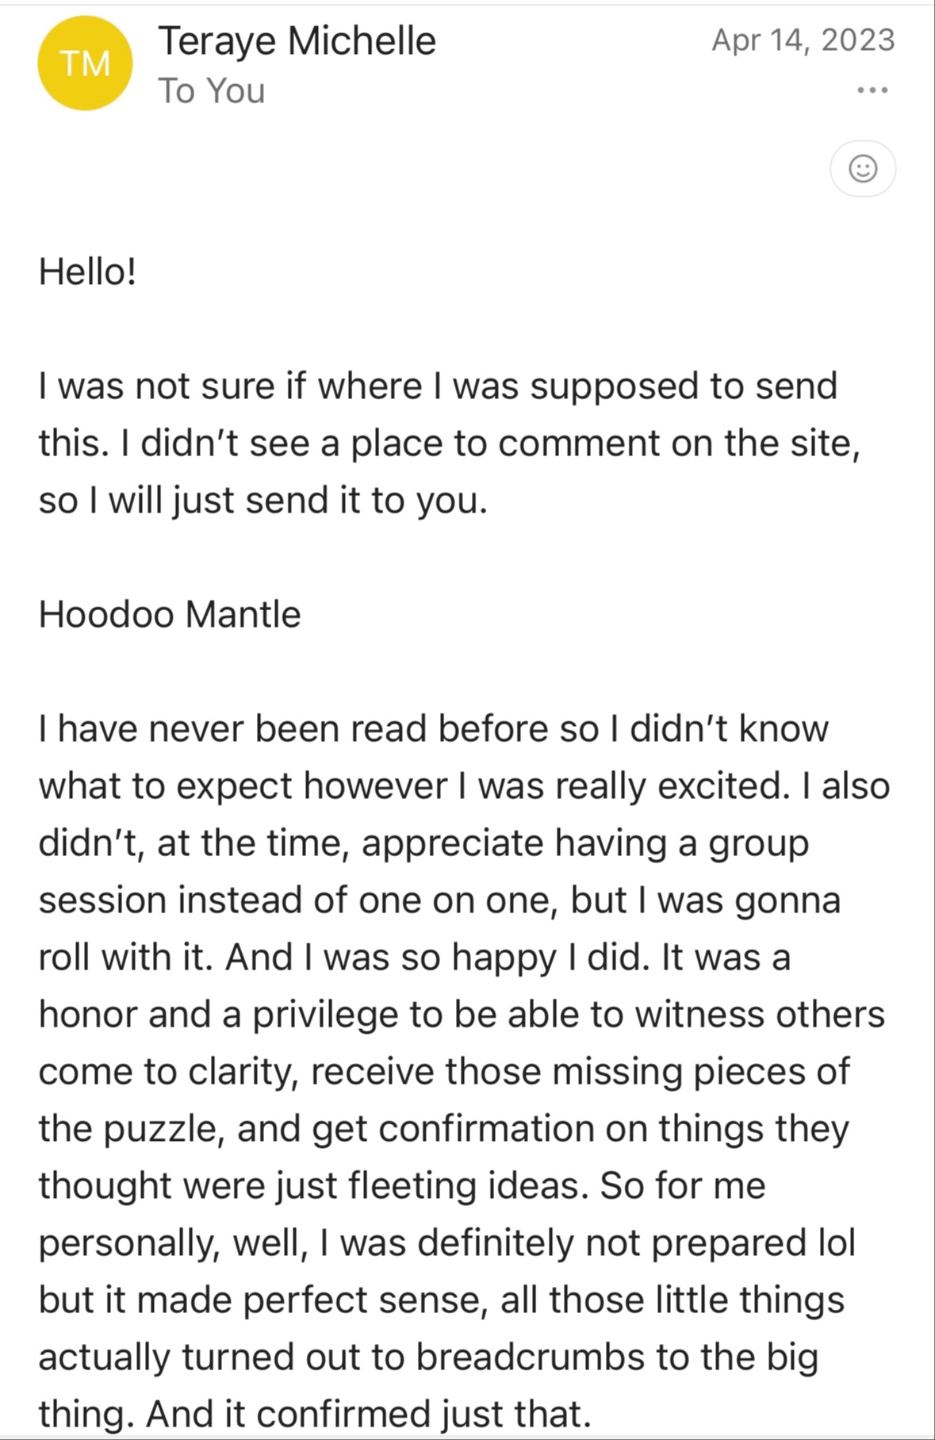Click the "Hoodoo Mantle" heading text
The width and height of the screenshot is (935, 1440).
pos(170,614)
